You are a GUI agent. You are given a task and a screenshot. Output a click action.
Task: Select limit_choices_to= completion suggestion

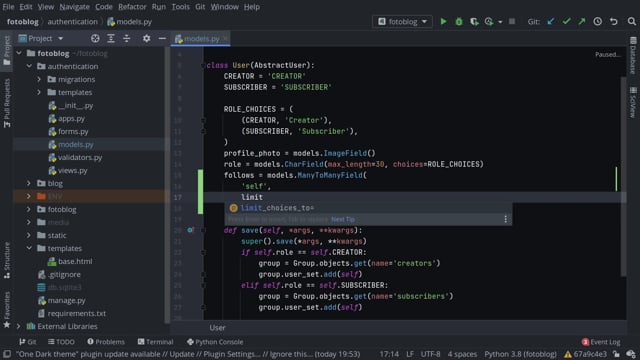(x=367, y=208)
